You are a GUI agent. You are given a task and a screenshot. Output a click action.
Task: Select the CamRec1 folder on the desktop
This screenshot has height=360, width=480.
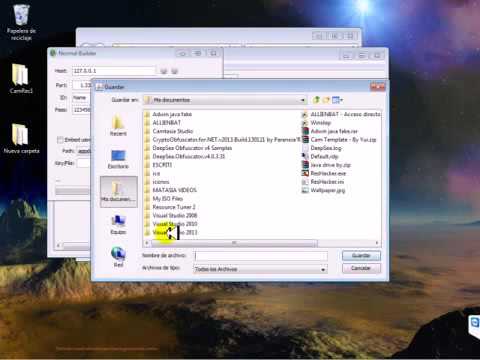(21, 79)
